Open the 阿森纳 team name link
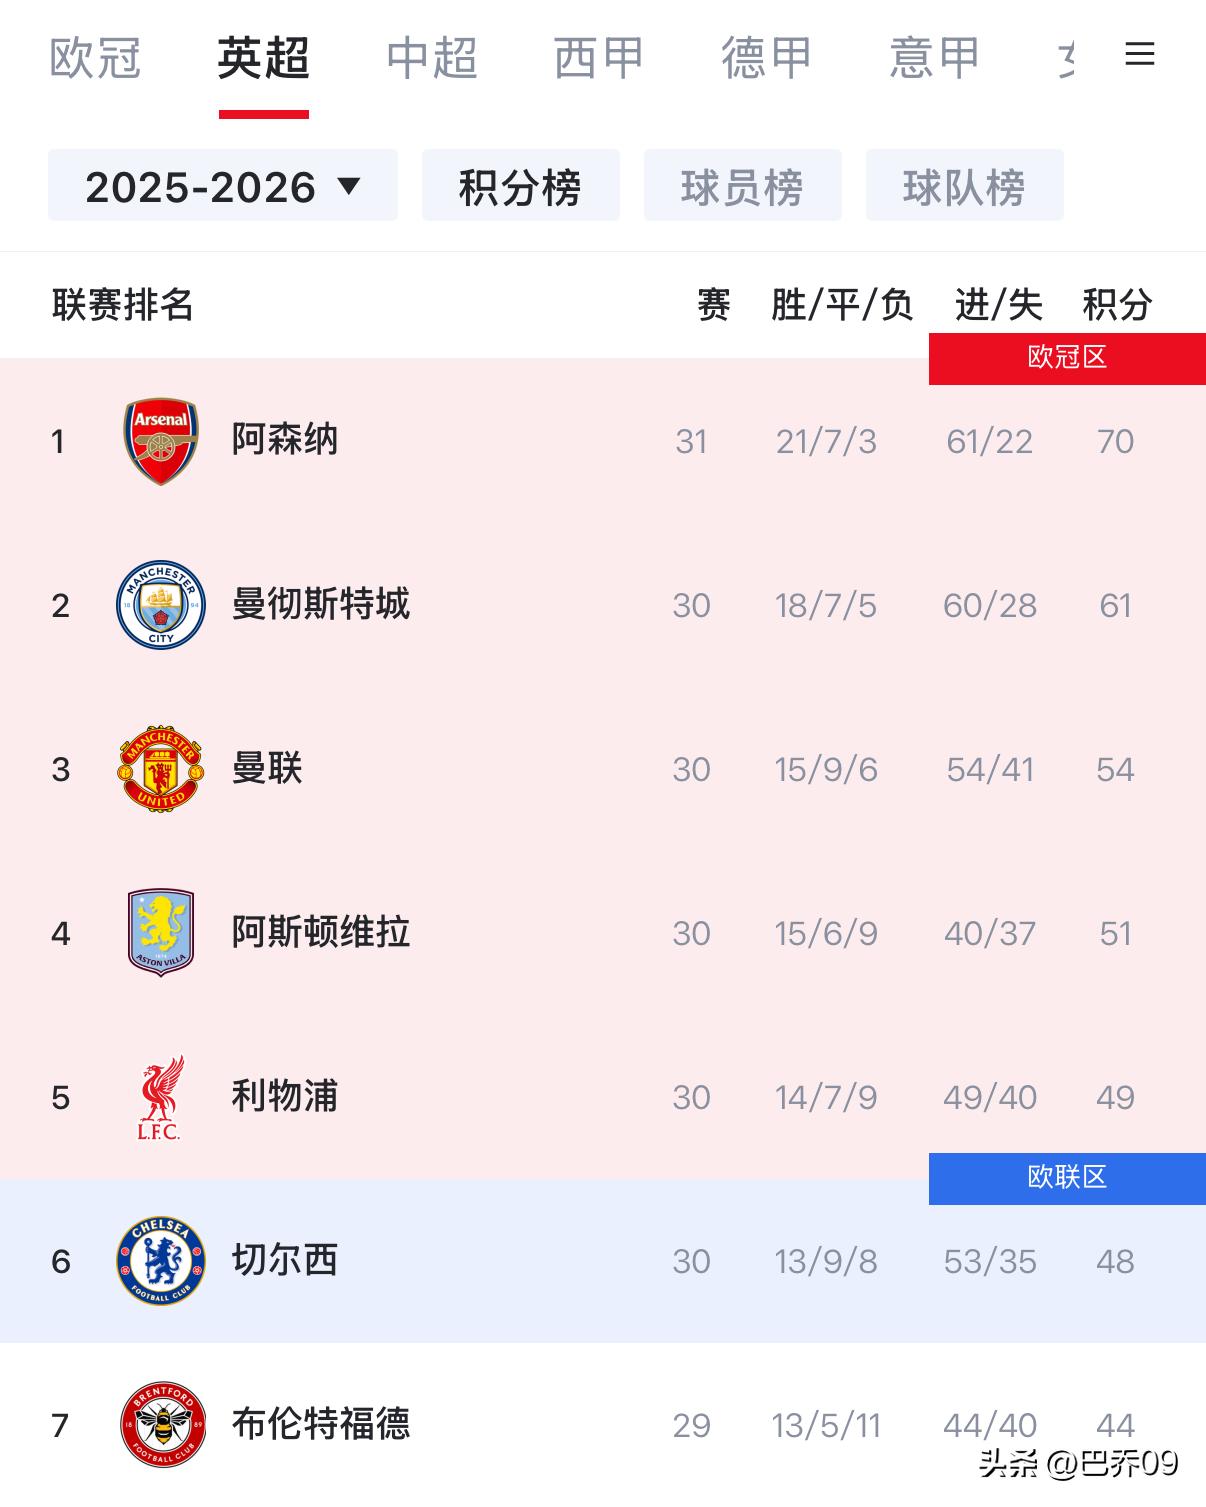The image size is (1206, 1507). tap(285, 440)
